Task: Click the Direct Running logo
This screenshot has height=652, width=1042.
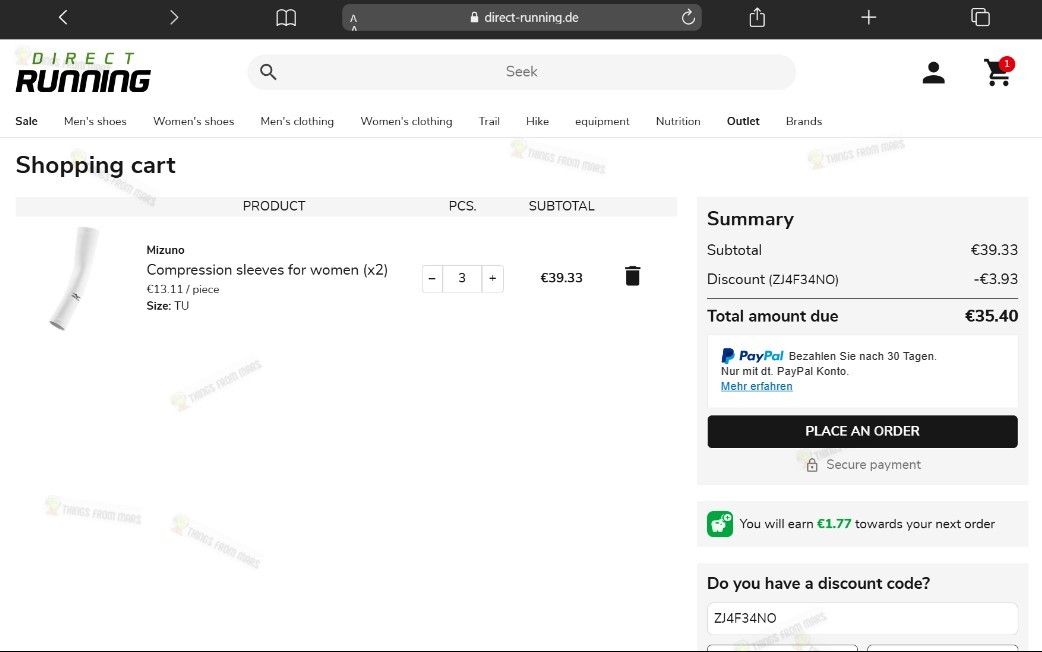Action: coord(83,72)
